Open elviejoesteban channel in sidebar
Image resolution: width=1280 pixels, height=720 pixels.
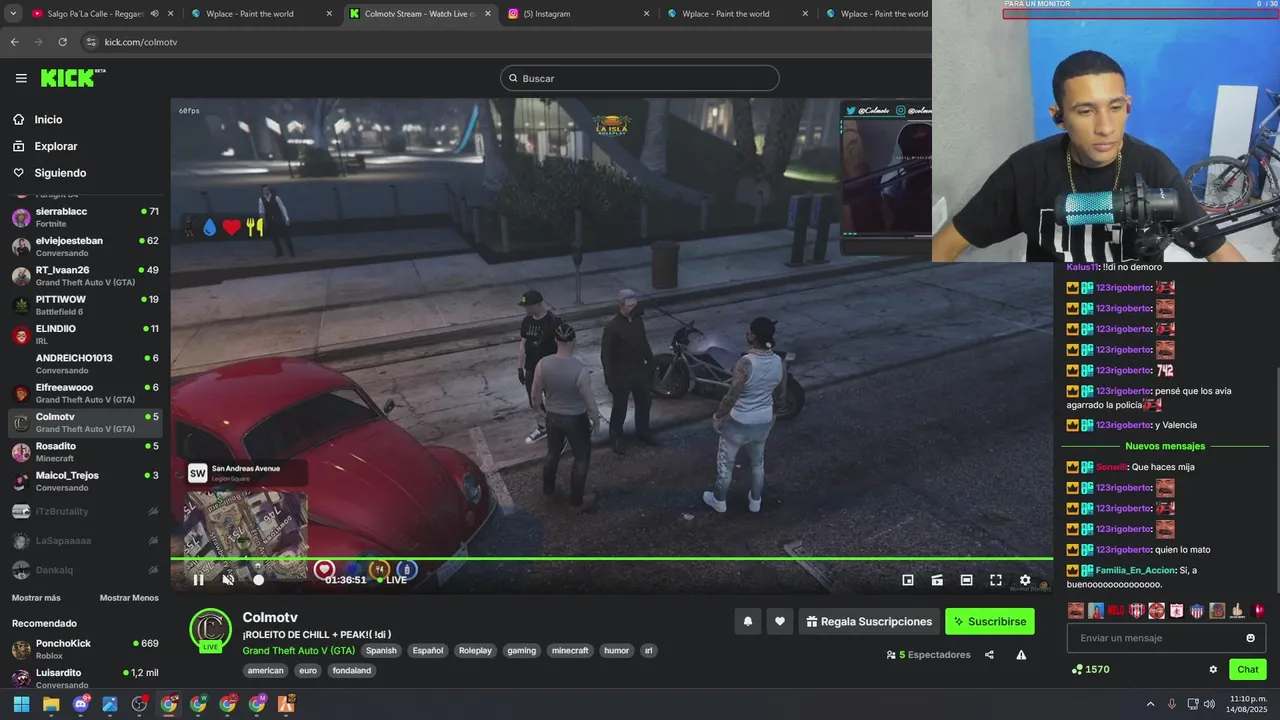point(85,246)
